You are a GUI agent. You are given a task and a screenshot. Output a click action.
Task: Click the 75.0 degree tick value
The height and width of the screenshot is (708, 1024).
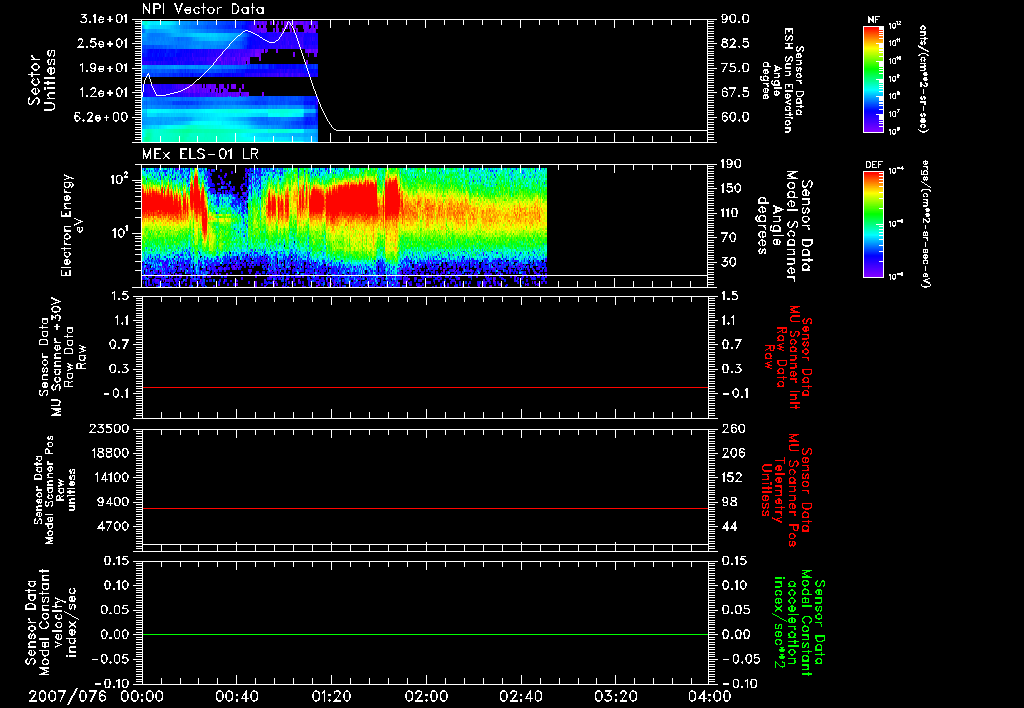pyautogui.click(x=735, y=68)
